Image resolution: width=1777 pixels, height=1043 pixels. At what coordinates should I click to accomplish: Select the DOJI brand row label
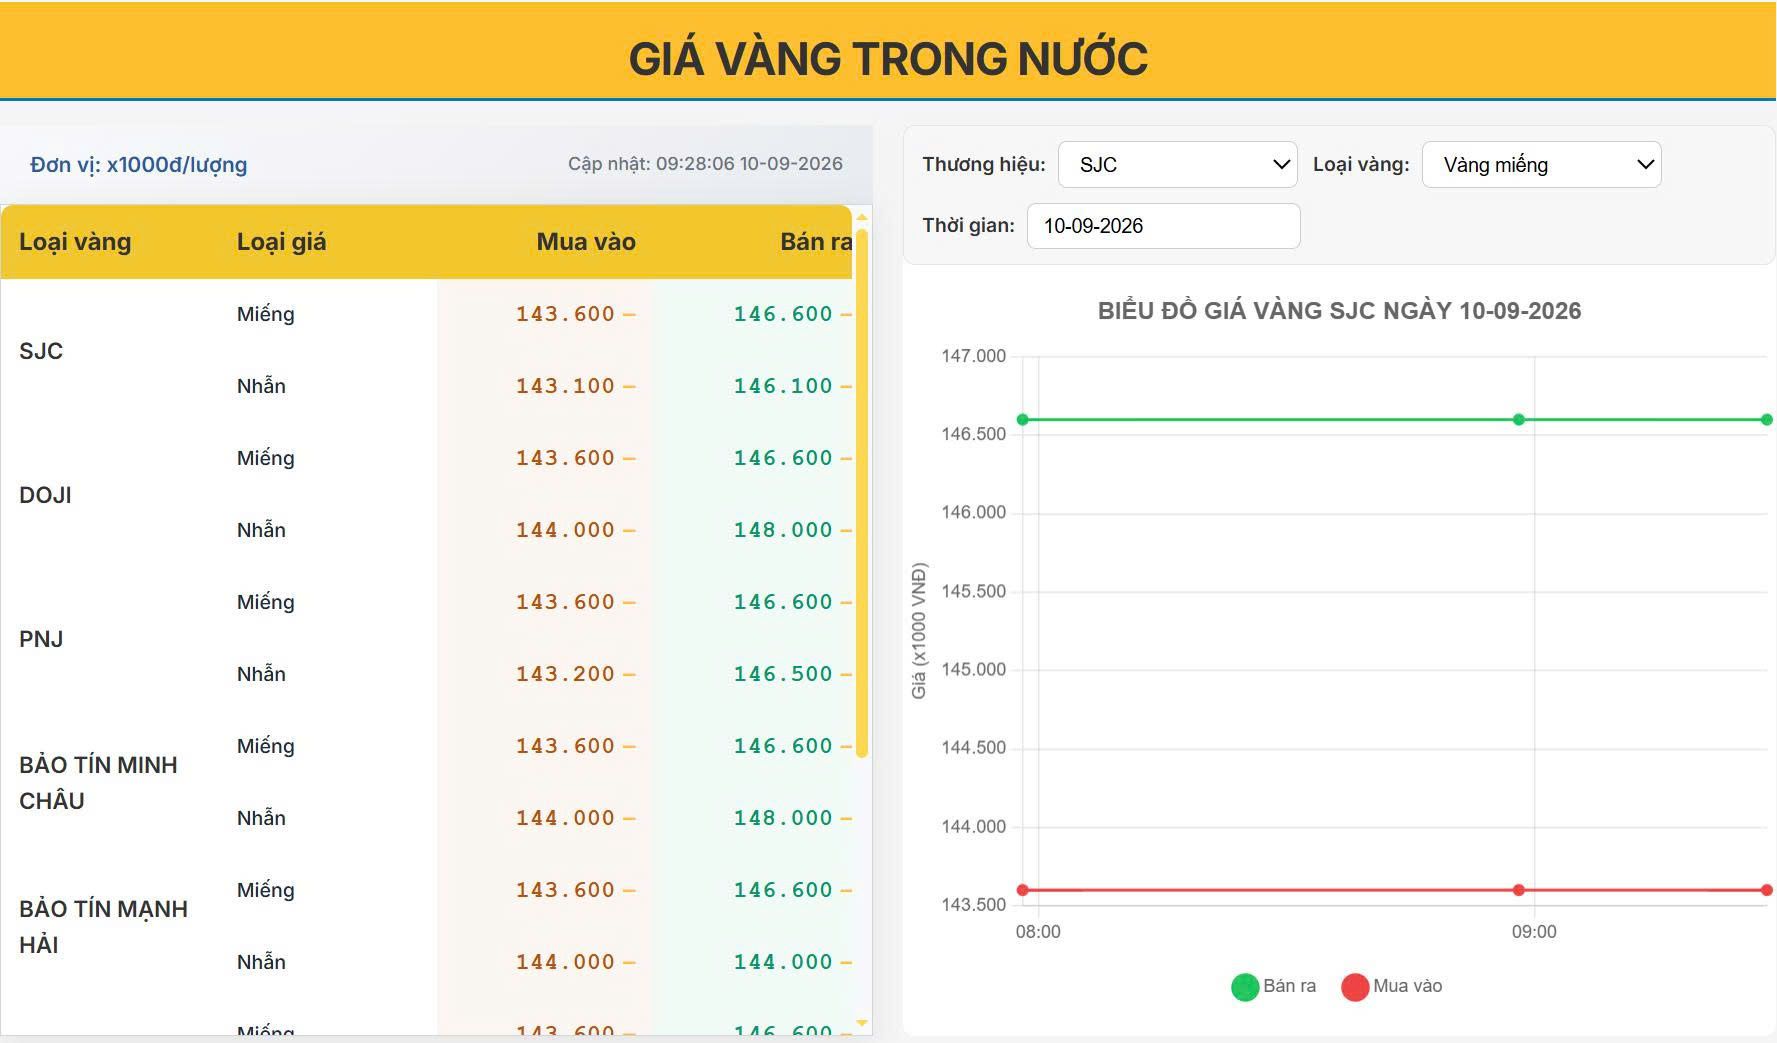45,495
